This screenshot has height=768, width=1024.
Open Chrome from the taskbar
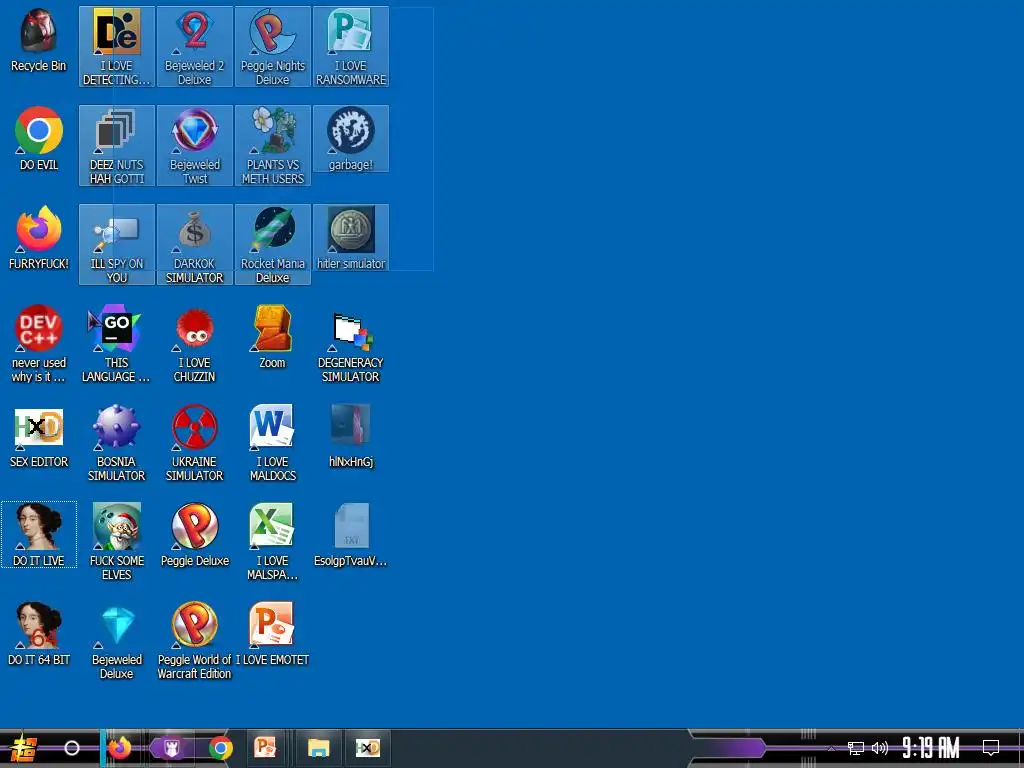tap(221, 748)
